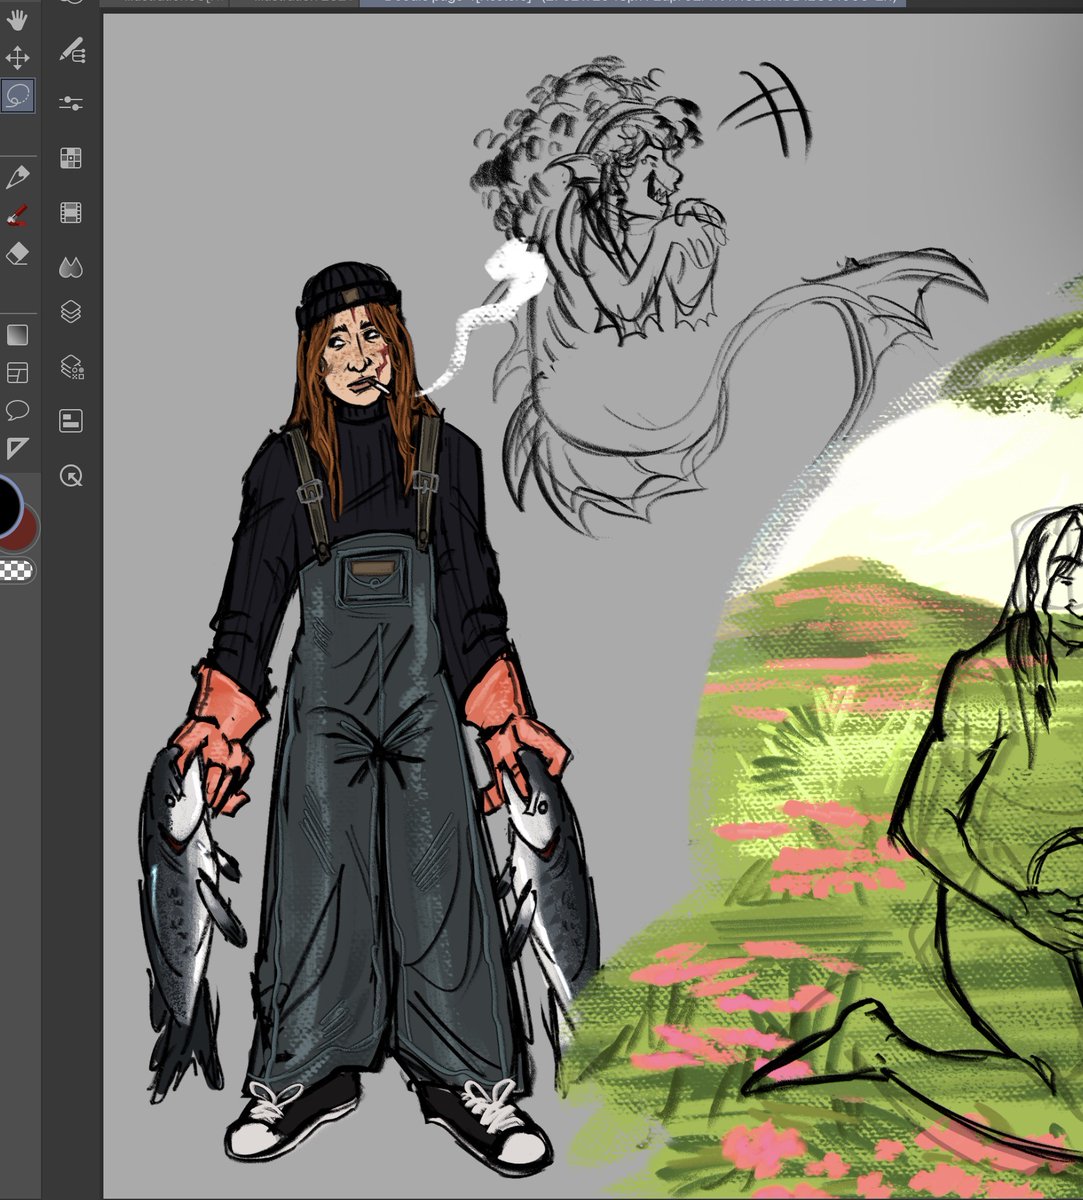Open the Tool Property sliders palette

click(71, 102)
